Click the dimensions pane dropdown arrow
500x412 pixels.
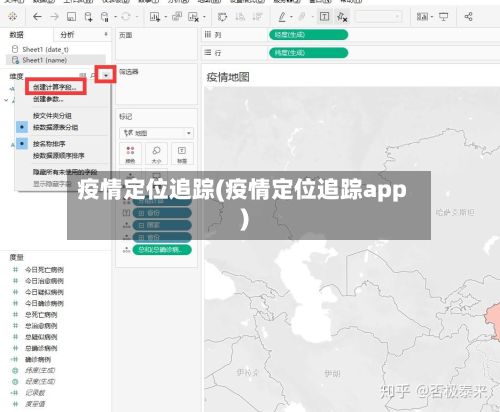[106, 75]
